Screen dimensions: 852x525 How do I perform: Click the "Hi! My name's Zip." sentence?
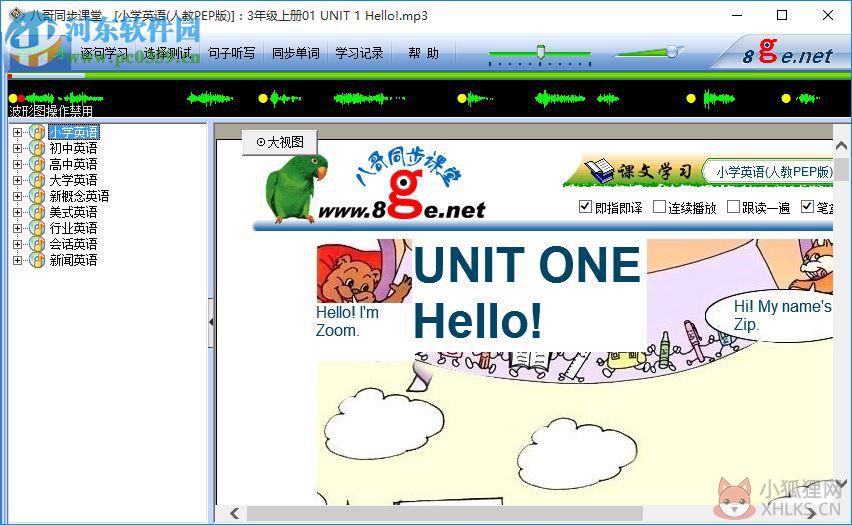pyautogui.click(x=782, y=315)
